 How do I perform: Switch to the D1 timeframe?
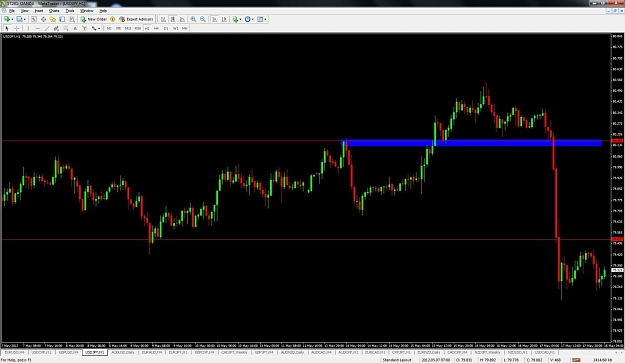166,28
